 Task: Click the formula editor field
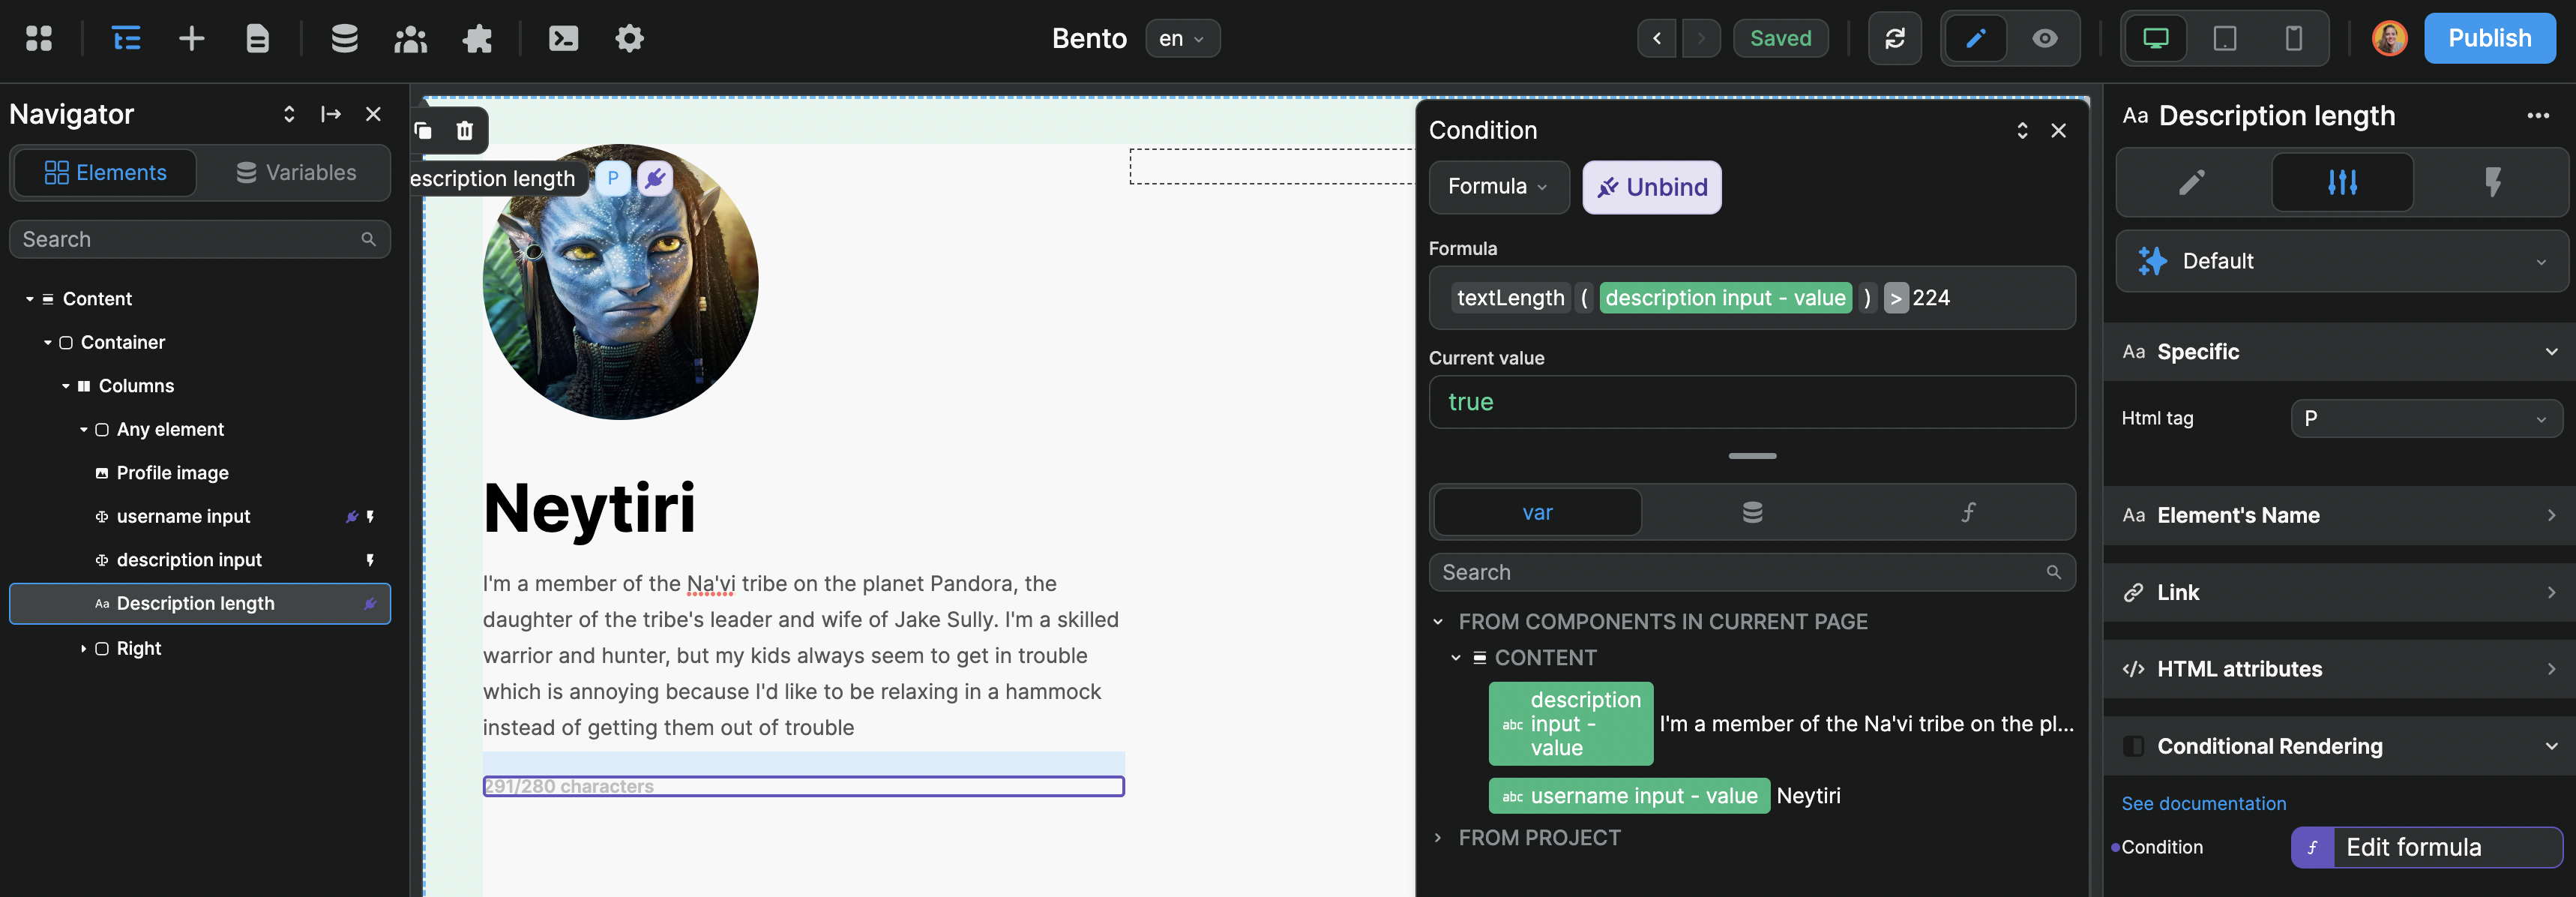click(1752, 298)
